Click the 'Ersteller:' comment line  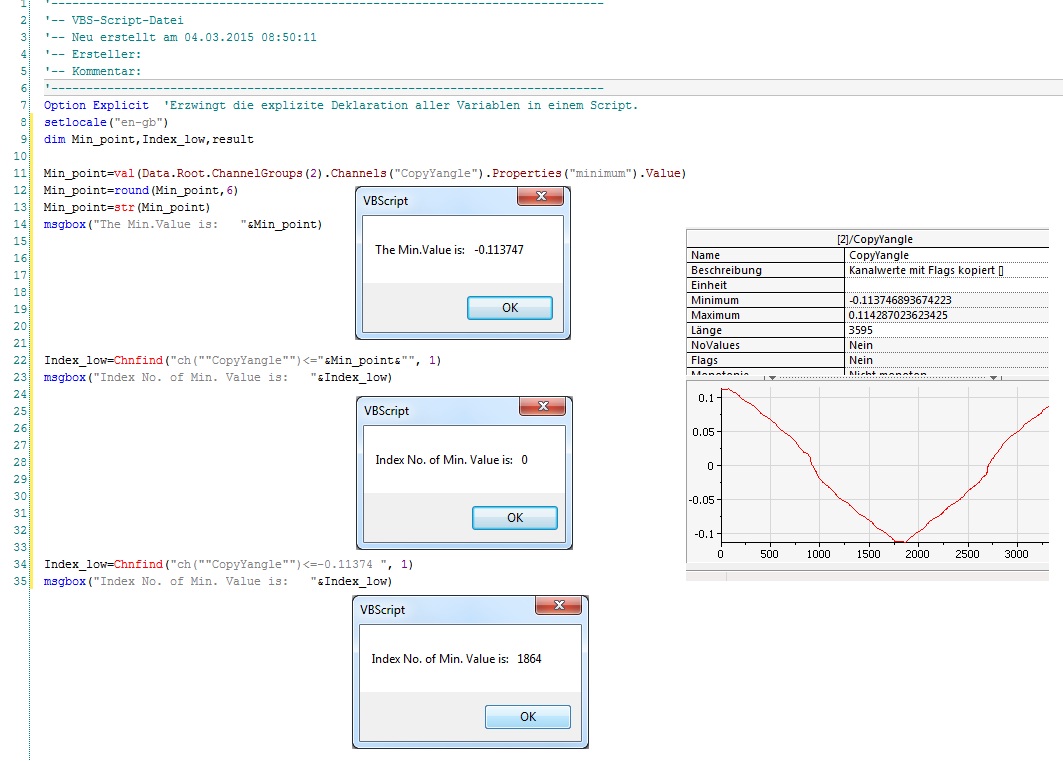93,54
